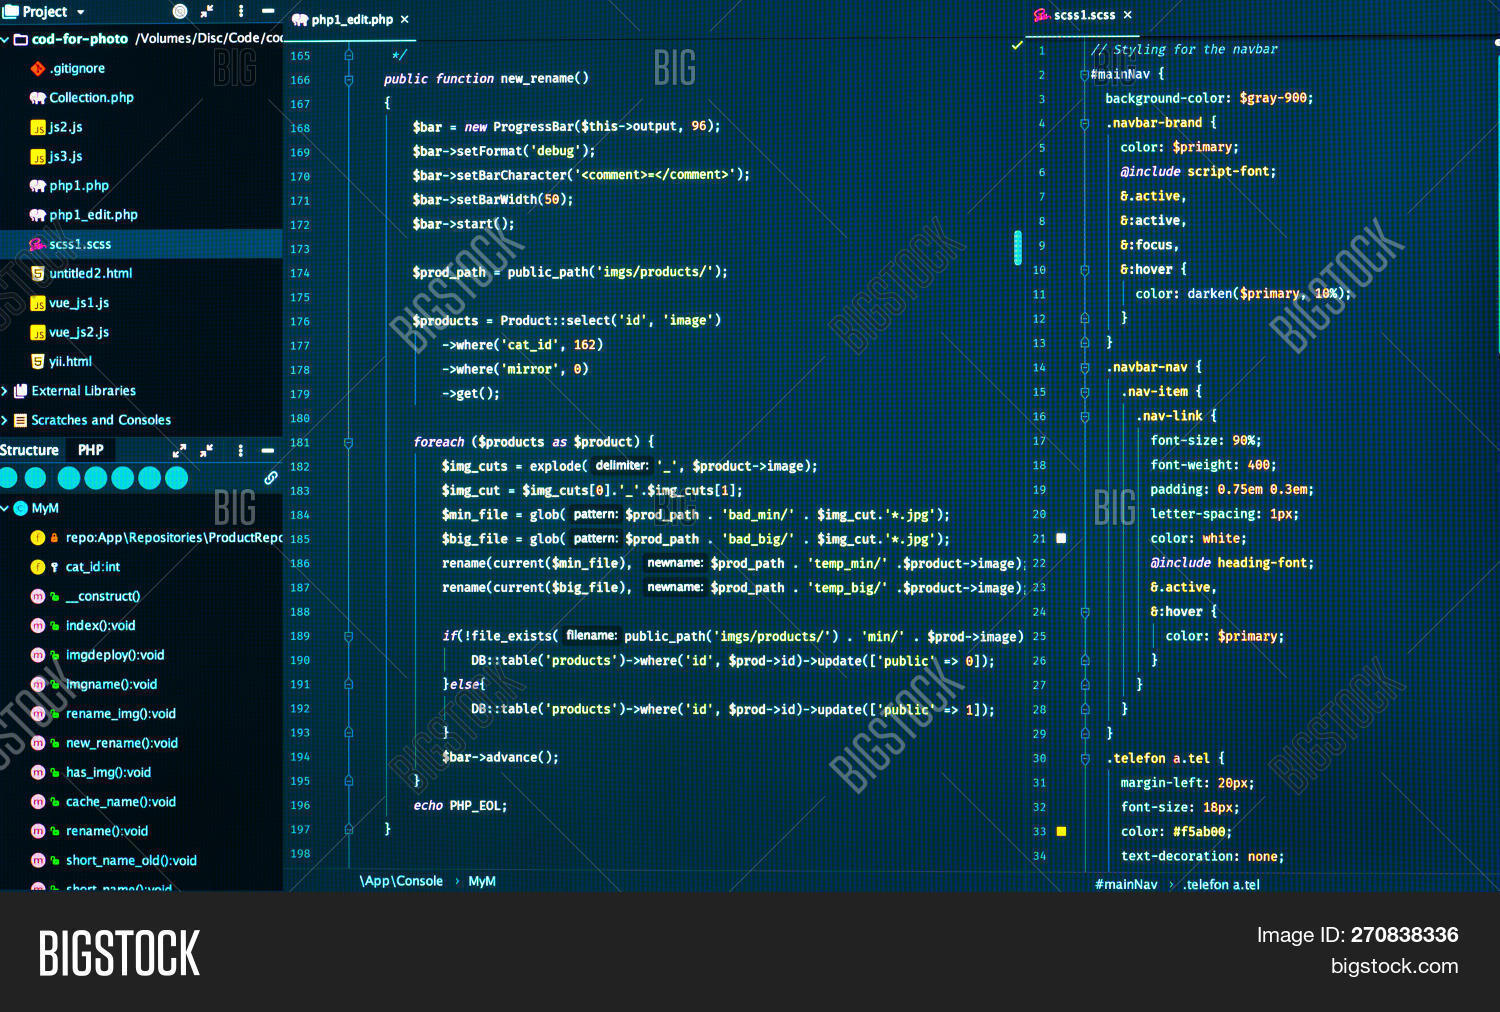Click the PHP elephant icon beside php1.php
The width and height of the screenshot is (1500, 1012).
pos(38,185)
